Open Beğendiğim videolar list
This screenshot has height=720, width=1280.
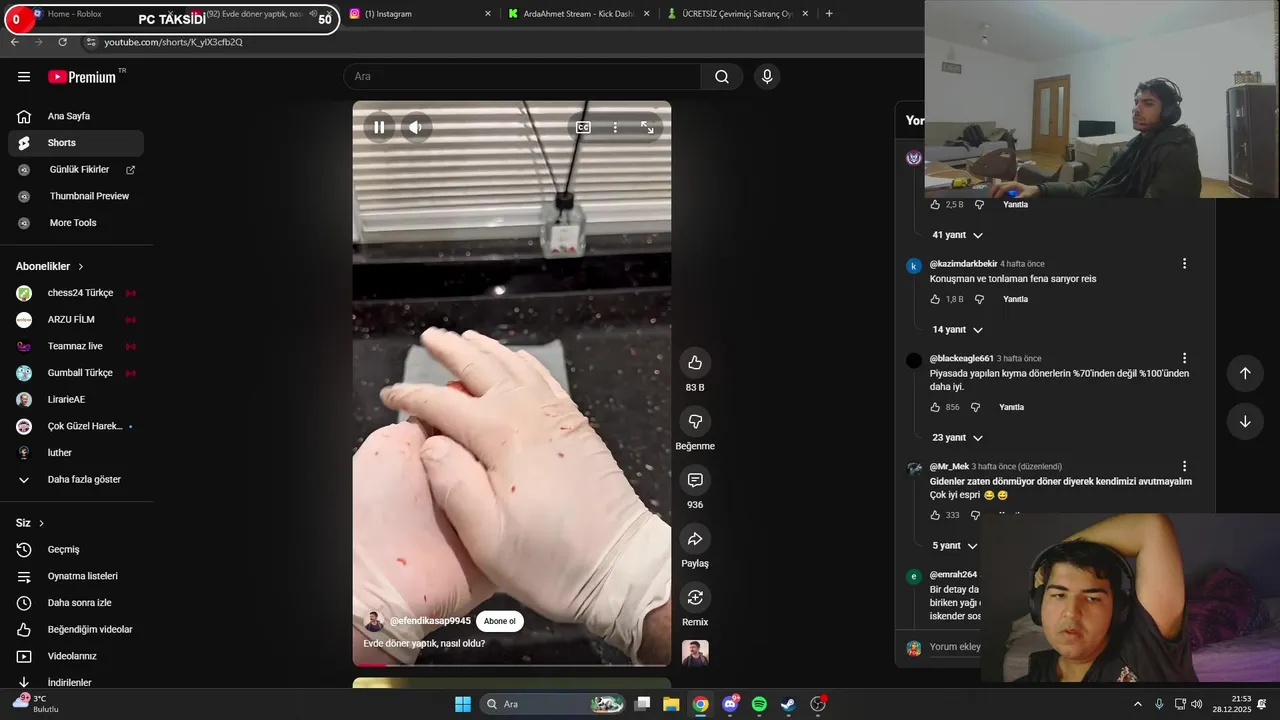click(76, 630)
